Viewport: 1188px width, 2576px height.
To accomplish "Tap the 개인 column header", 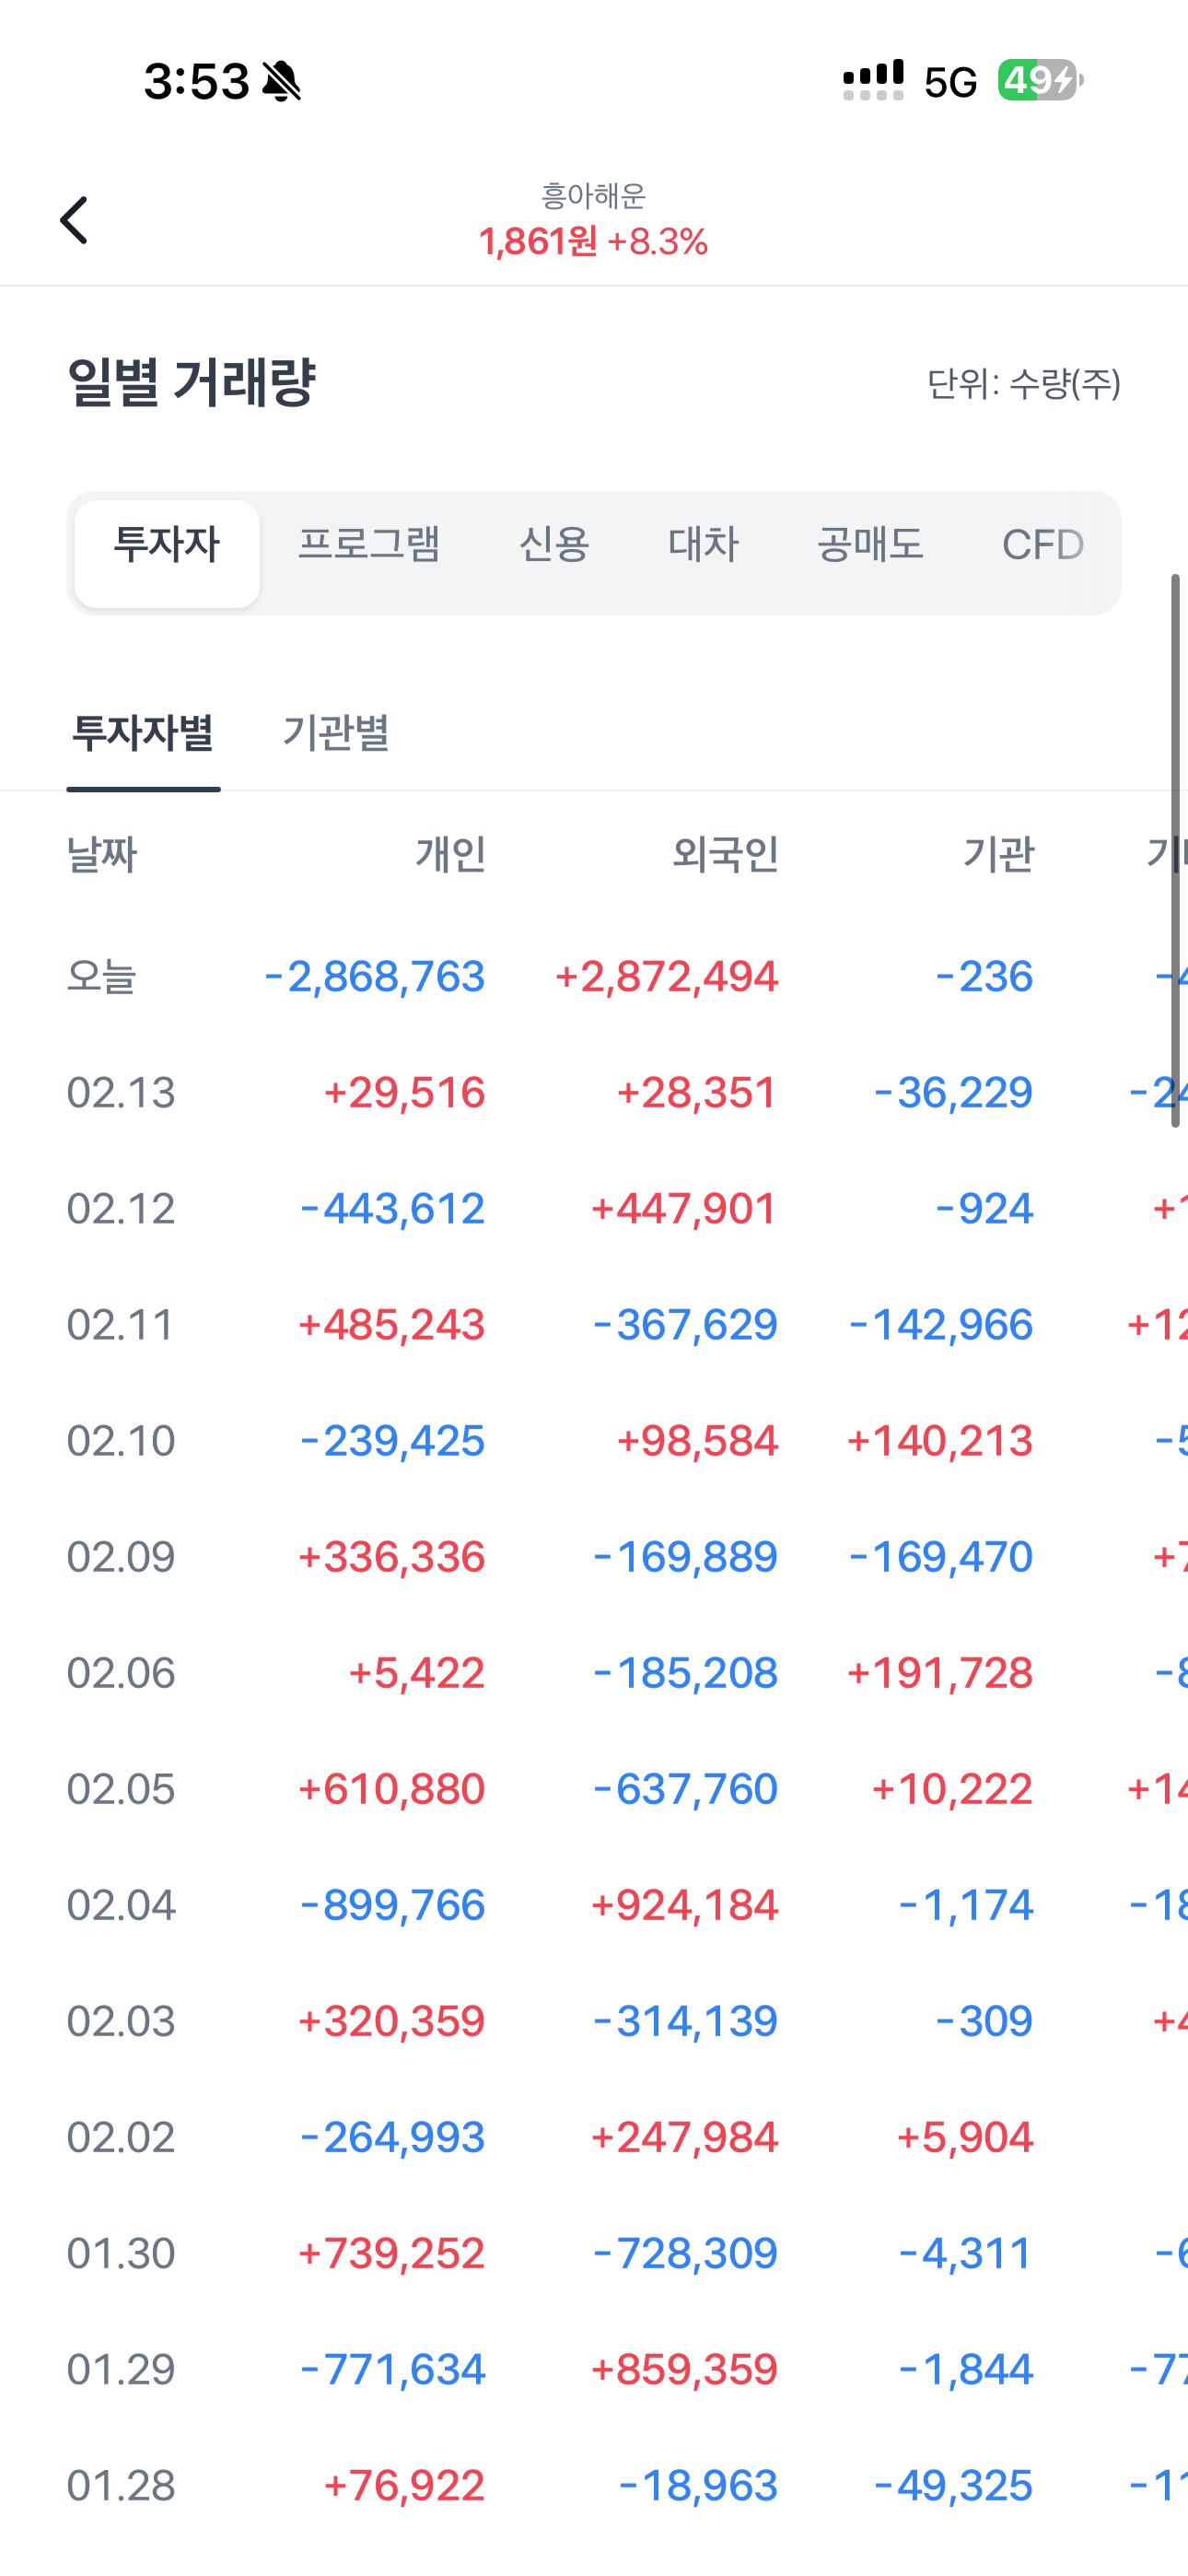I will (x=451, y=855).
